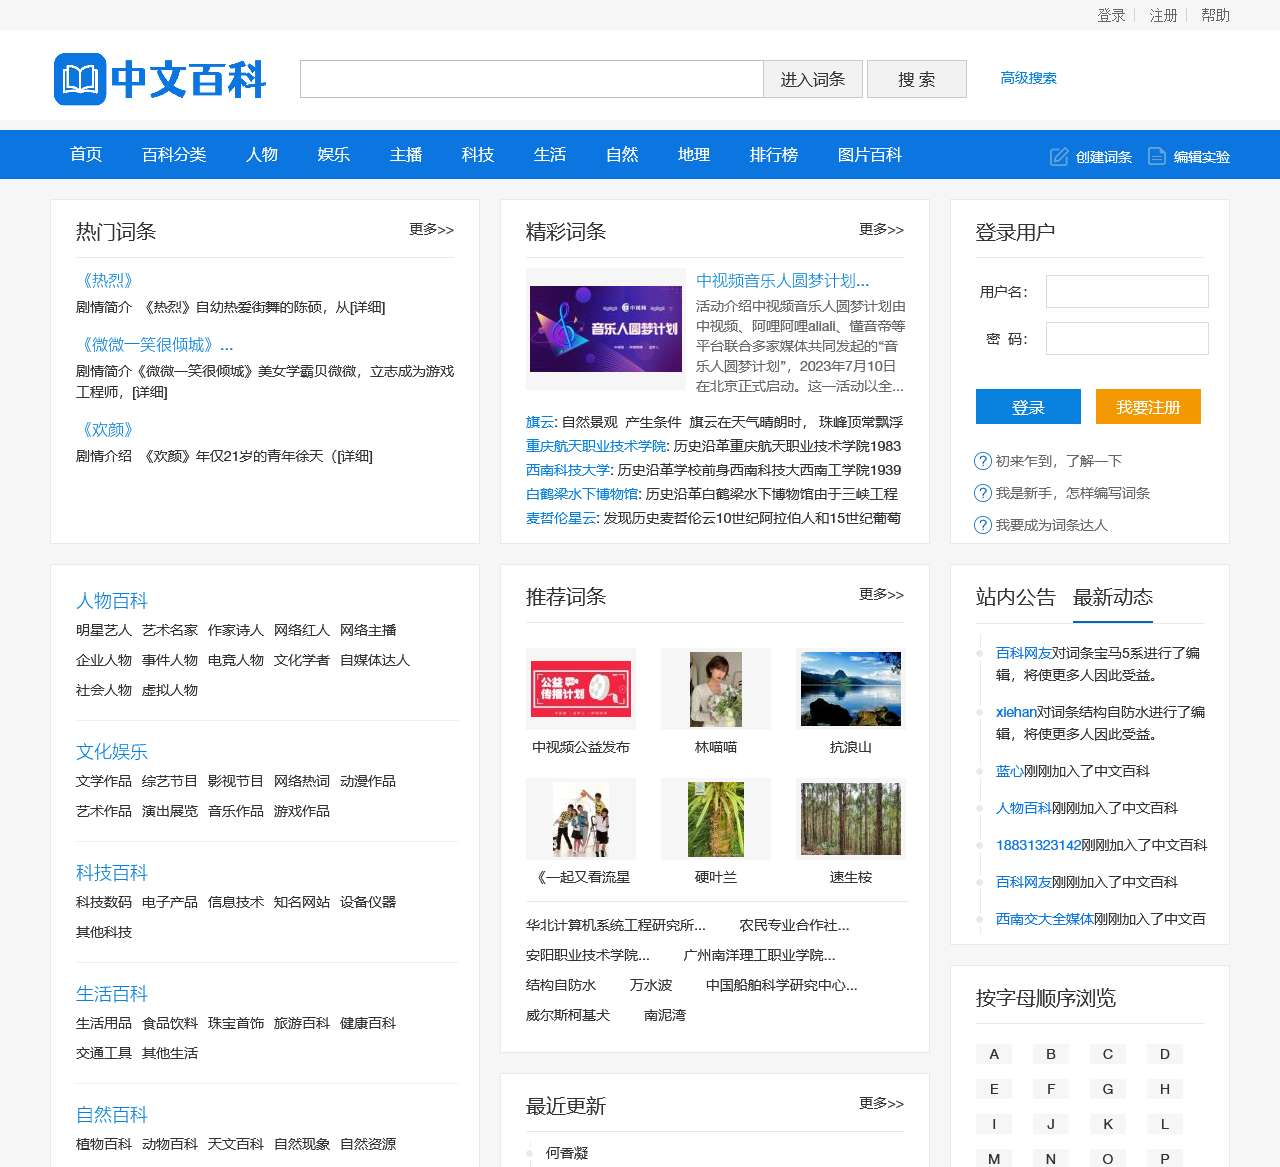Screen dimensions: 1280x1167
Task: Click the 编辑实验 document icon
Action: (x=1157, y=157)
